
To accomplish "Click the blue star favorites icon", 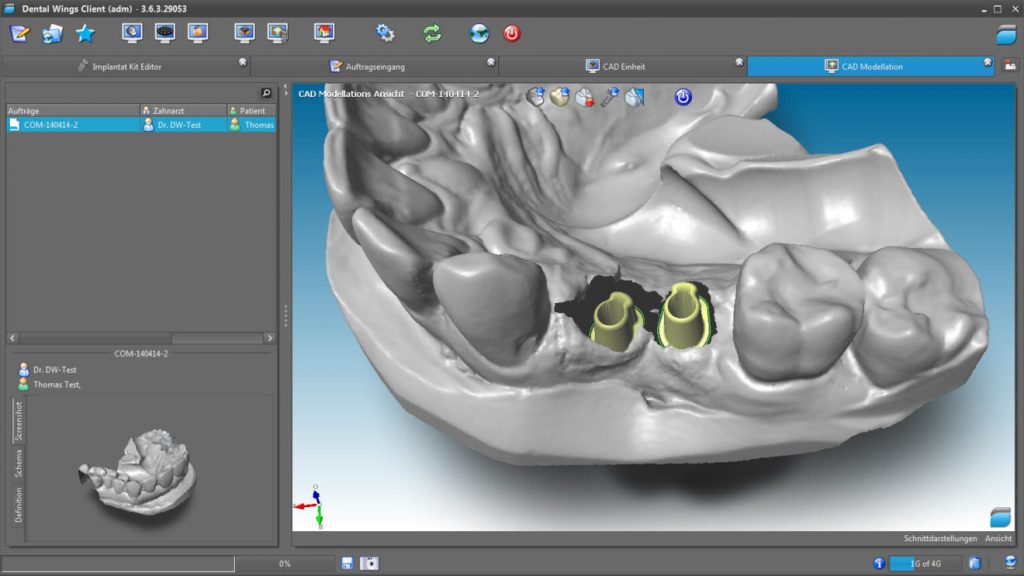I will (85, 33).
